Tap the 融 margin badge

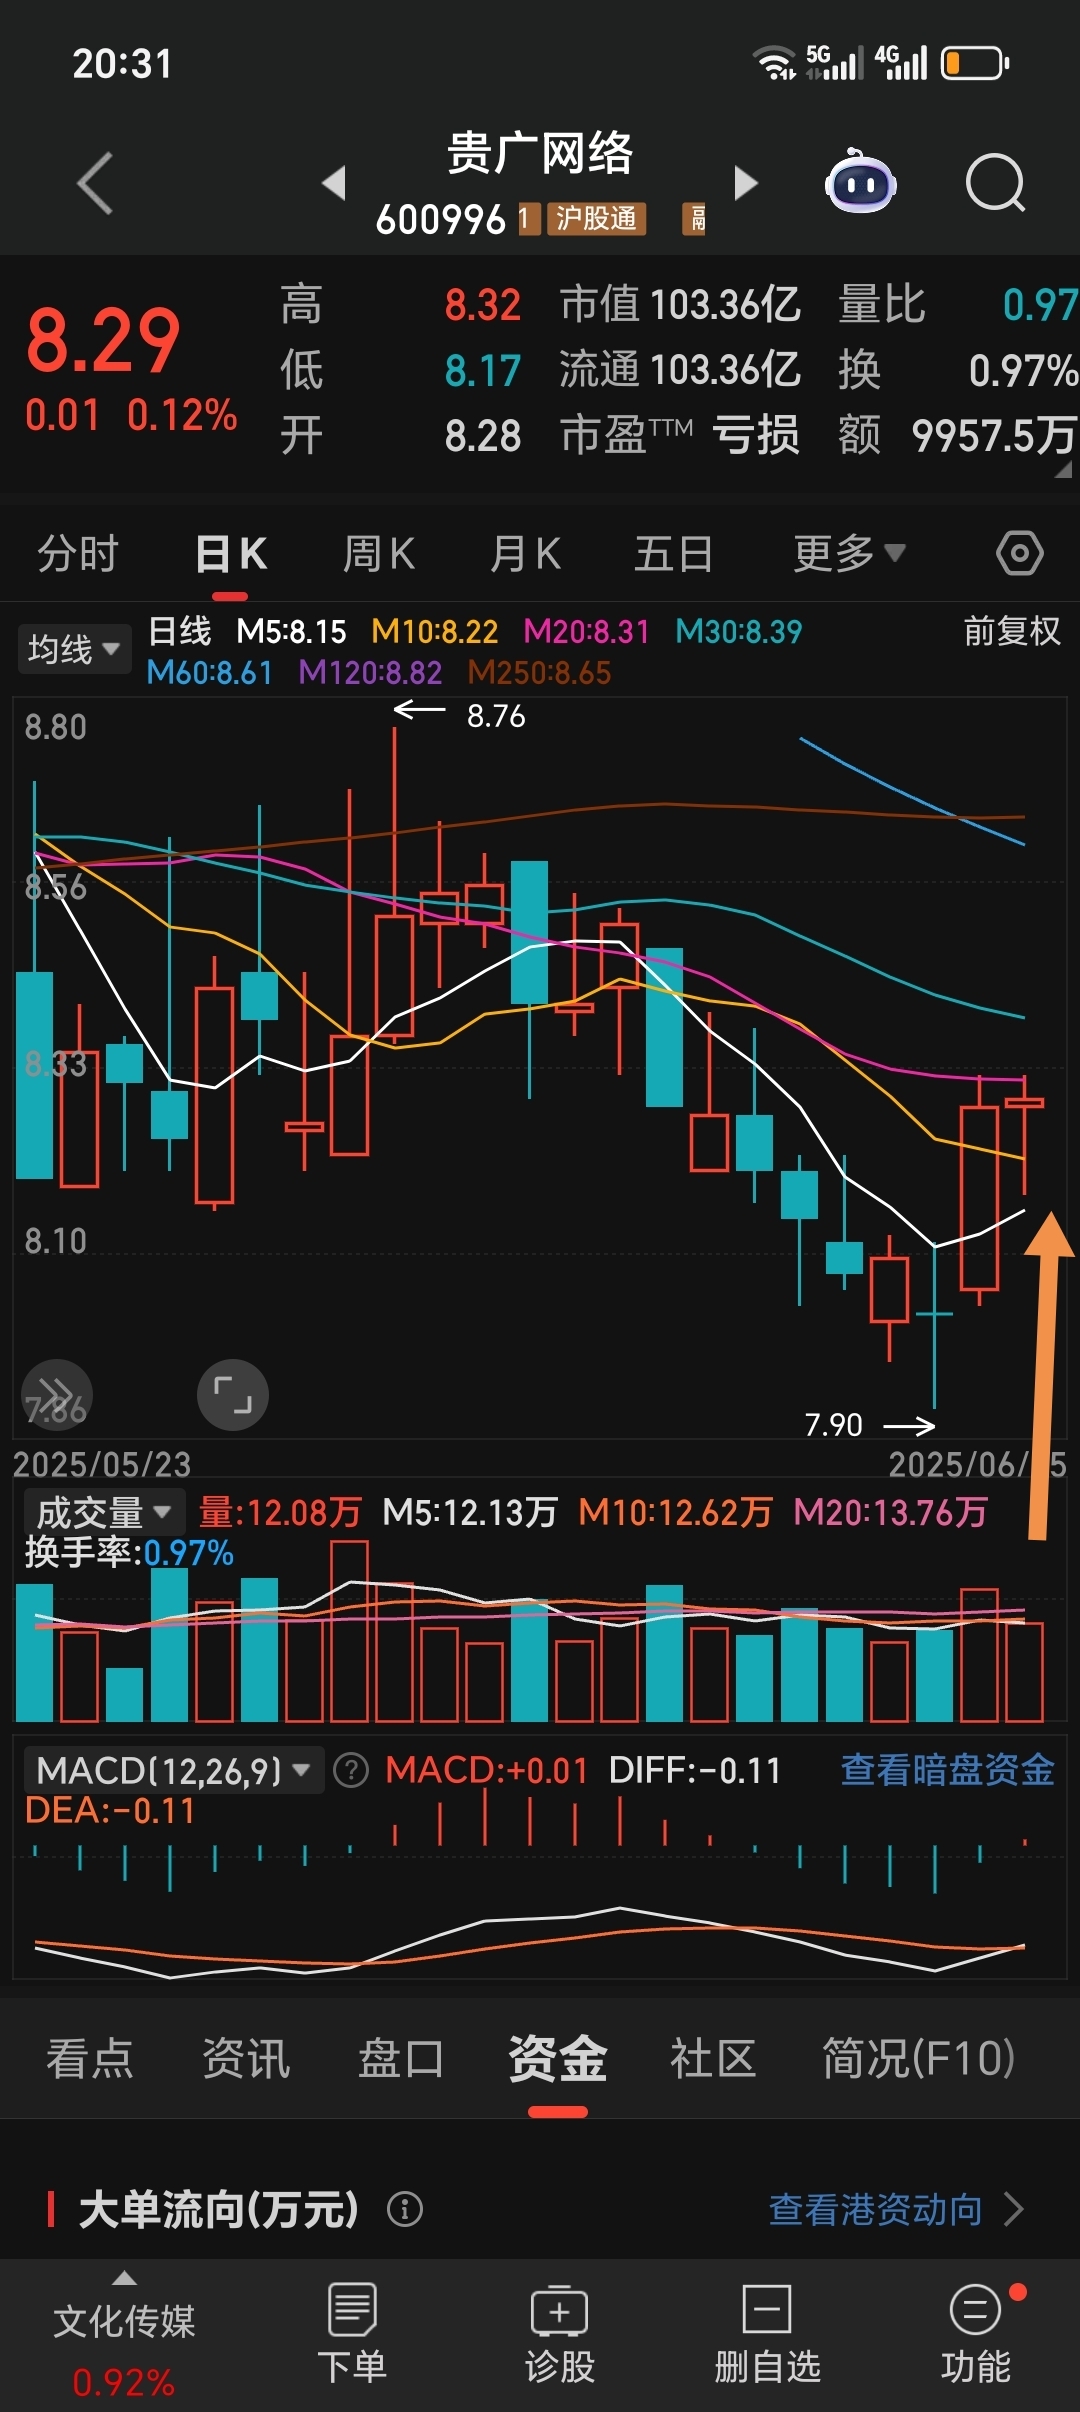pyautogui.click(x=694, y=218)
